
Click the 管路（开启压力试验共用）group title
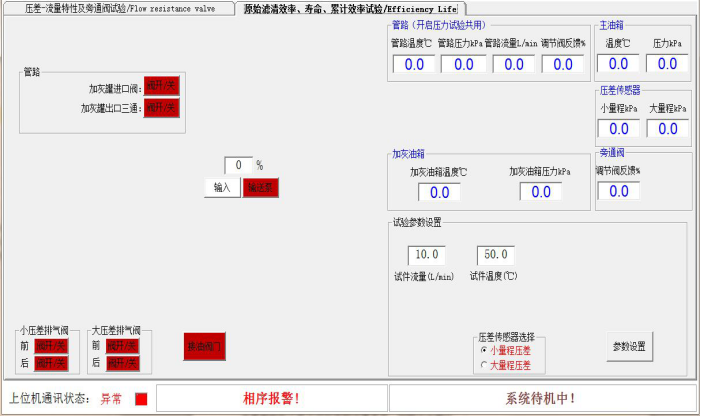tap(439, 25)
